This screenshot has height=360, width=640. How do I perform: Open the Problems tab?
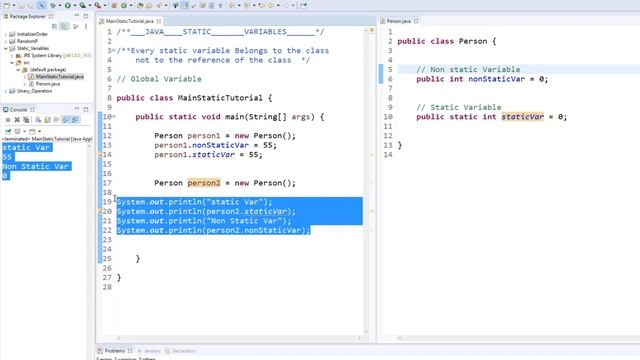coord(115,351)
